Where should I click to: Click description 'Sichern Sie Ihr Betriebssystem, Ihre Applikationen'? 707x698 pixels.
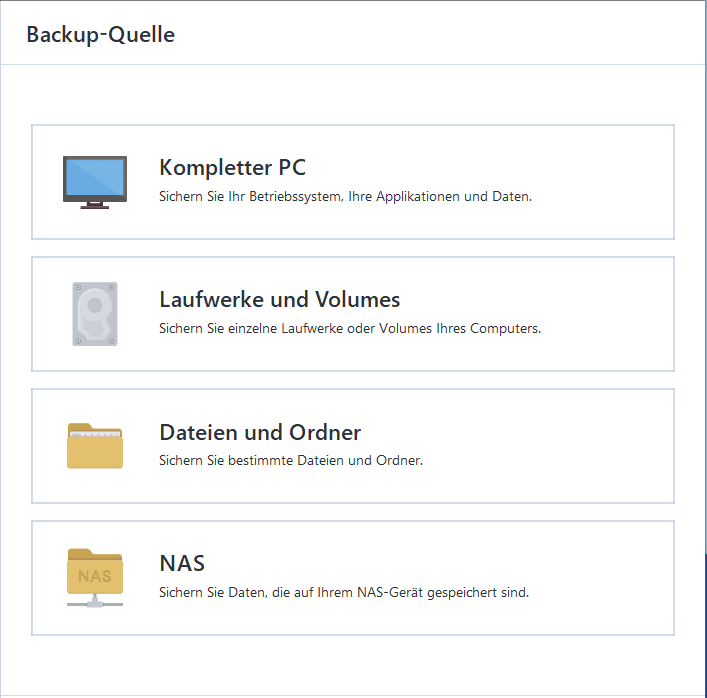coord(345,197)
